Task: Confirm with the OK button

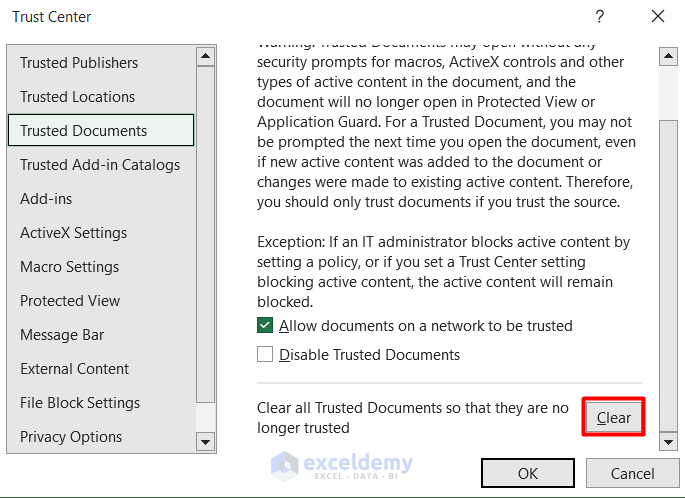Action: pos(527,473)
